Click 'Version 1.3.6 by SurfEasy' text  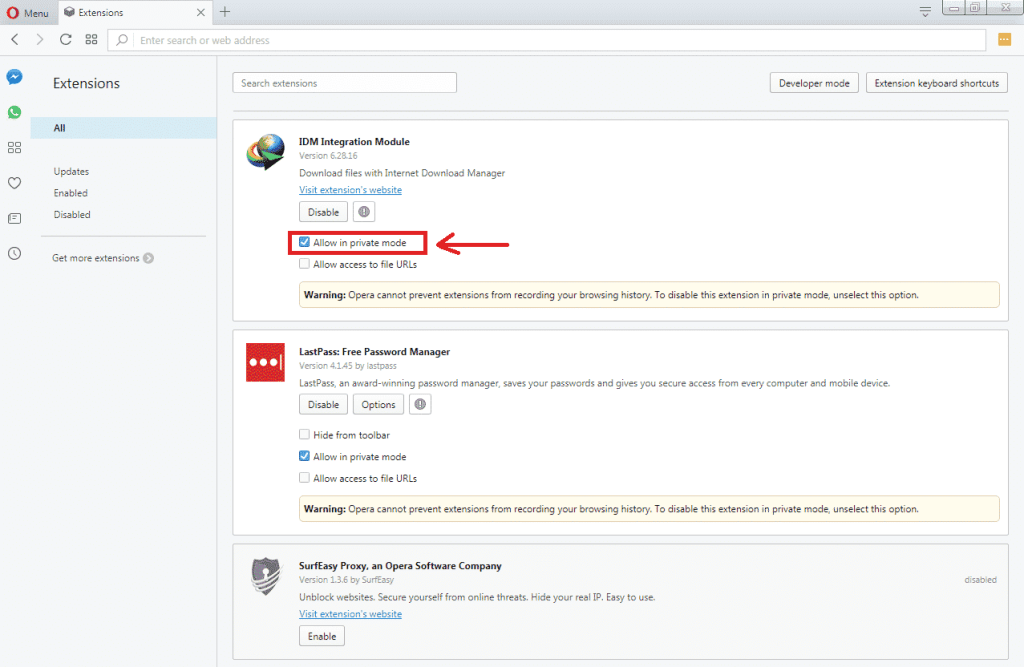tap(346, 579)
